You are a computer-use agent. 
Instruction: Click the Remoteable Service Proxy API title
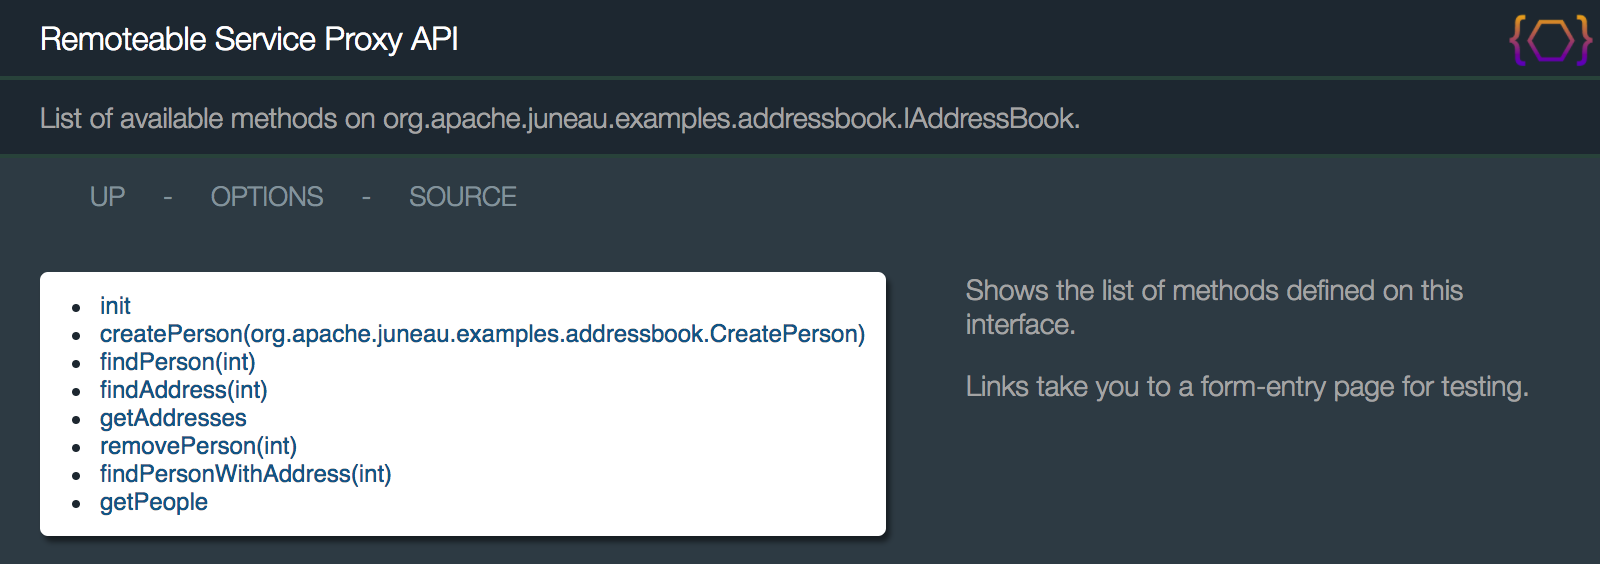click(x=249, y=39)
